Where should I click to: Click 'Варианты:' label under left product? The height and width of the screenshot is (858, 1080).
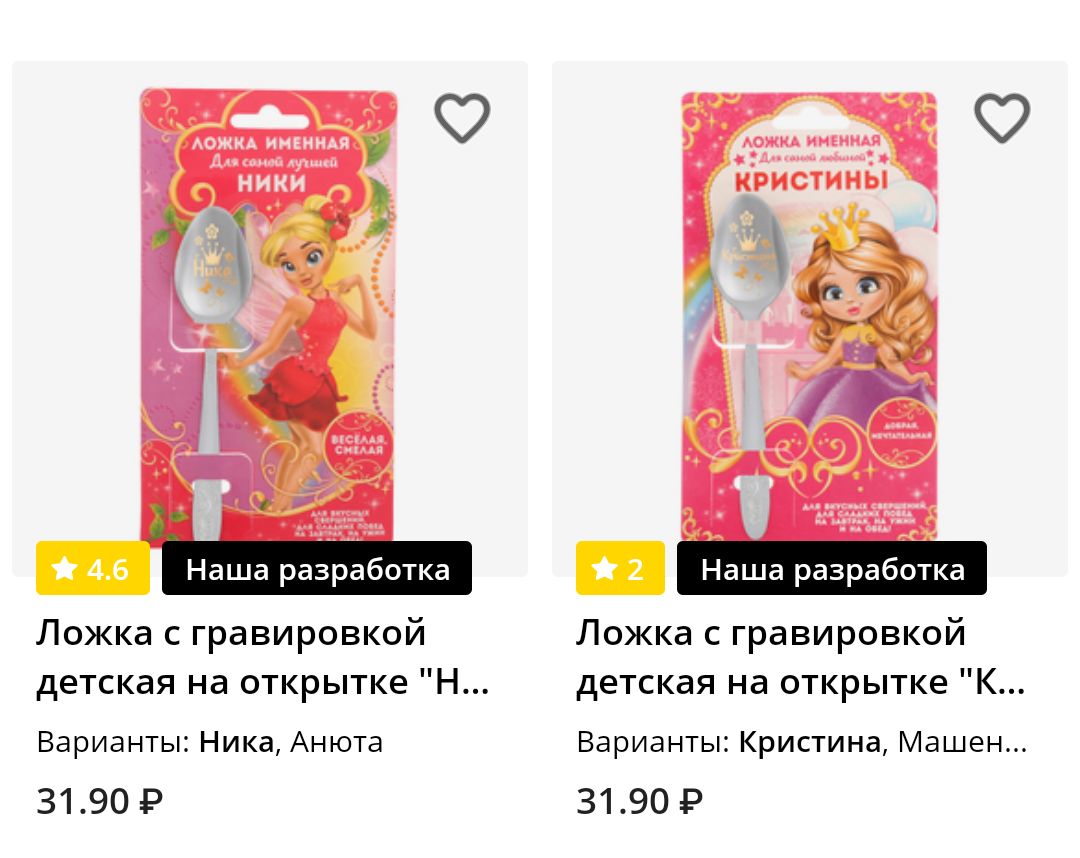click(x=113, y=742)
